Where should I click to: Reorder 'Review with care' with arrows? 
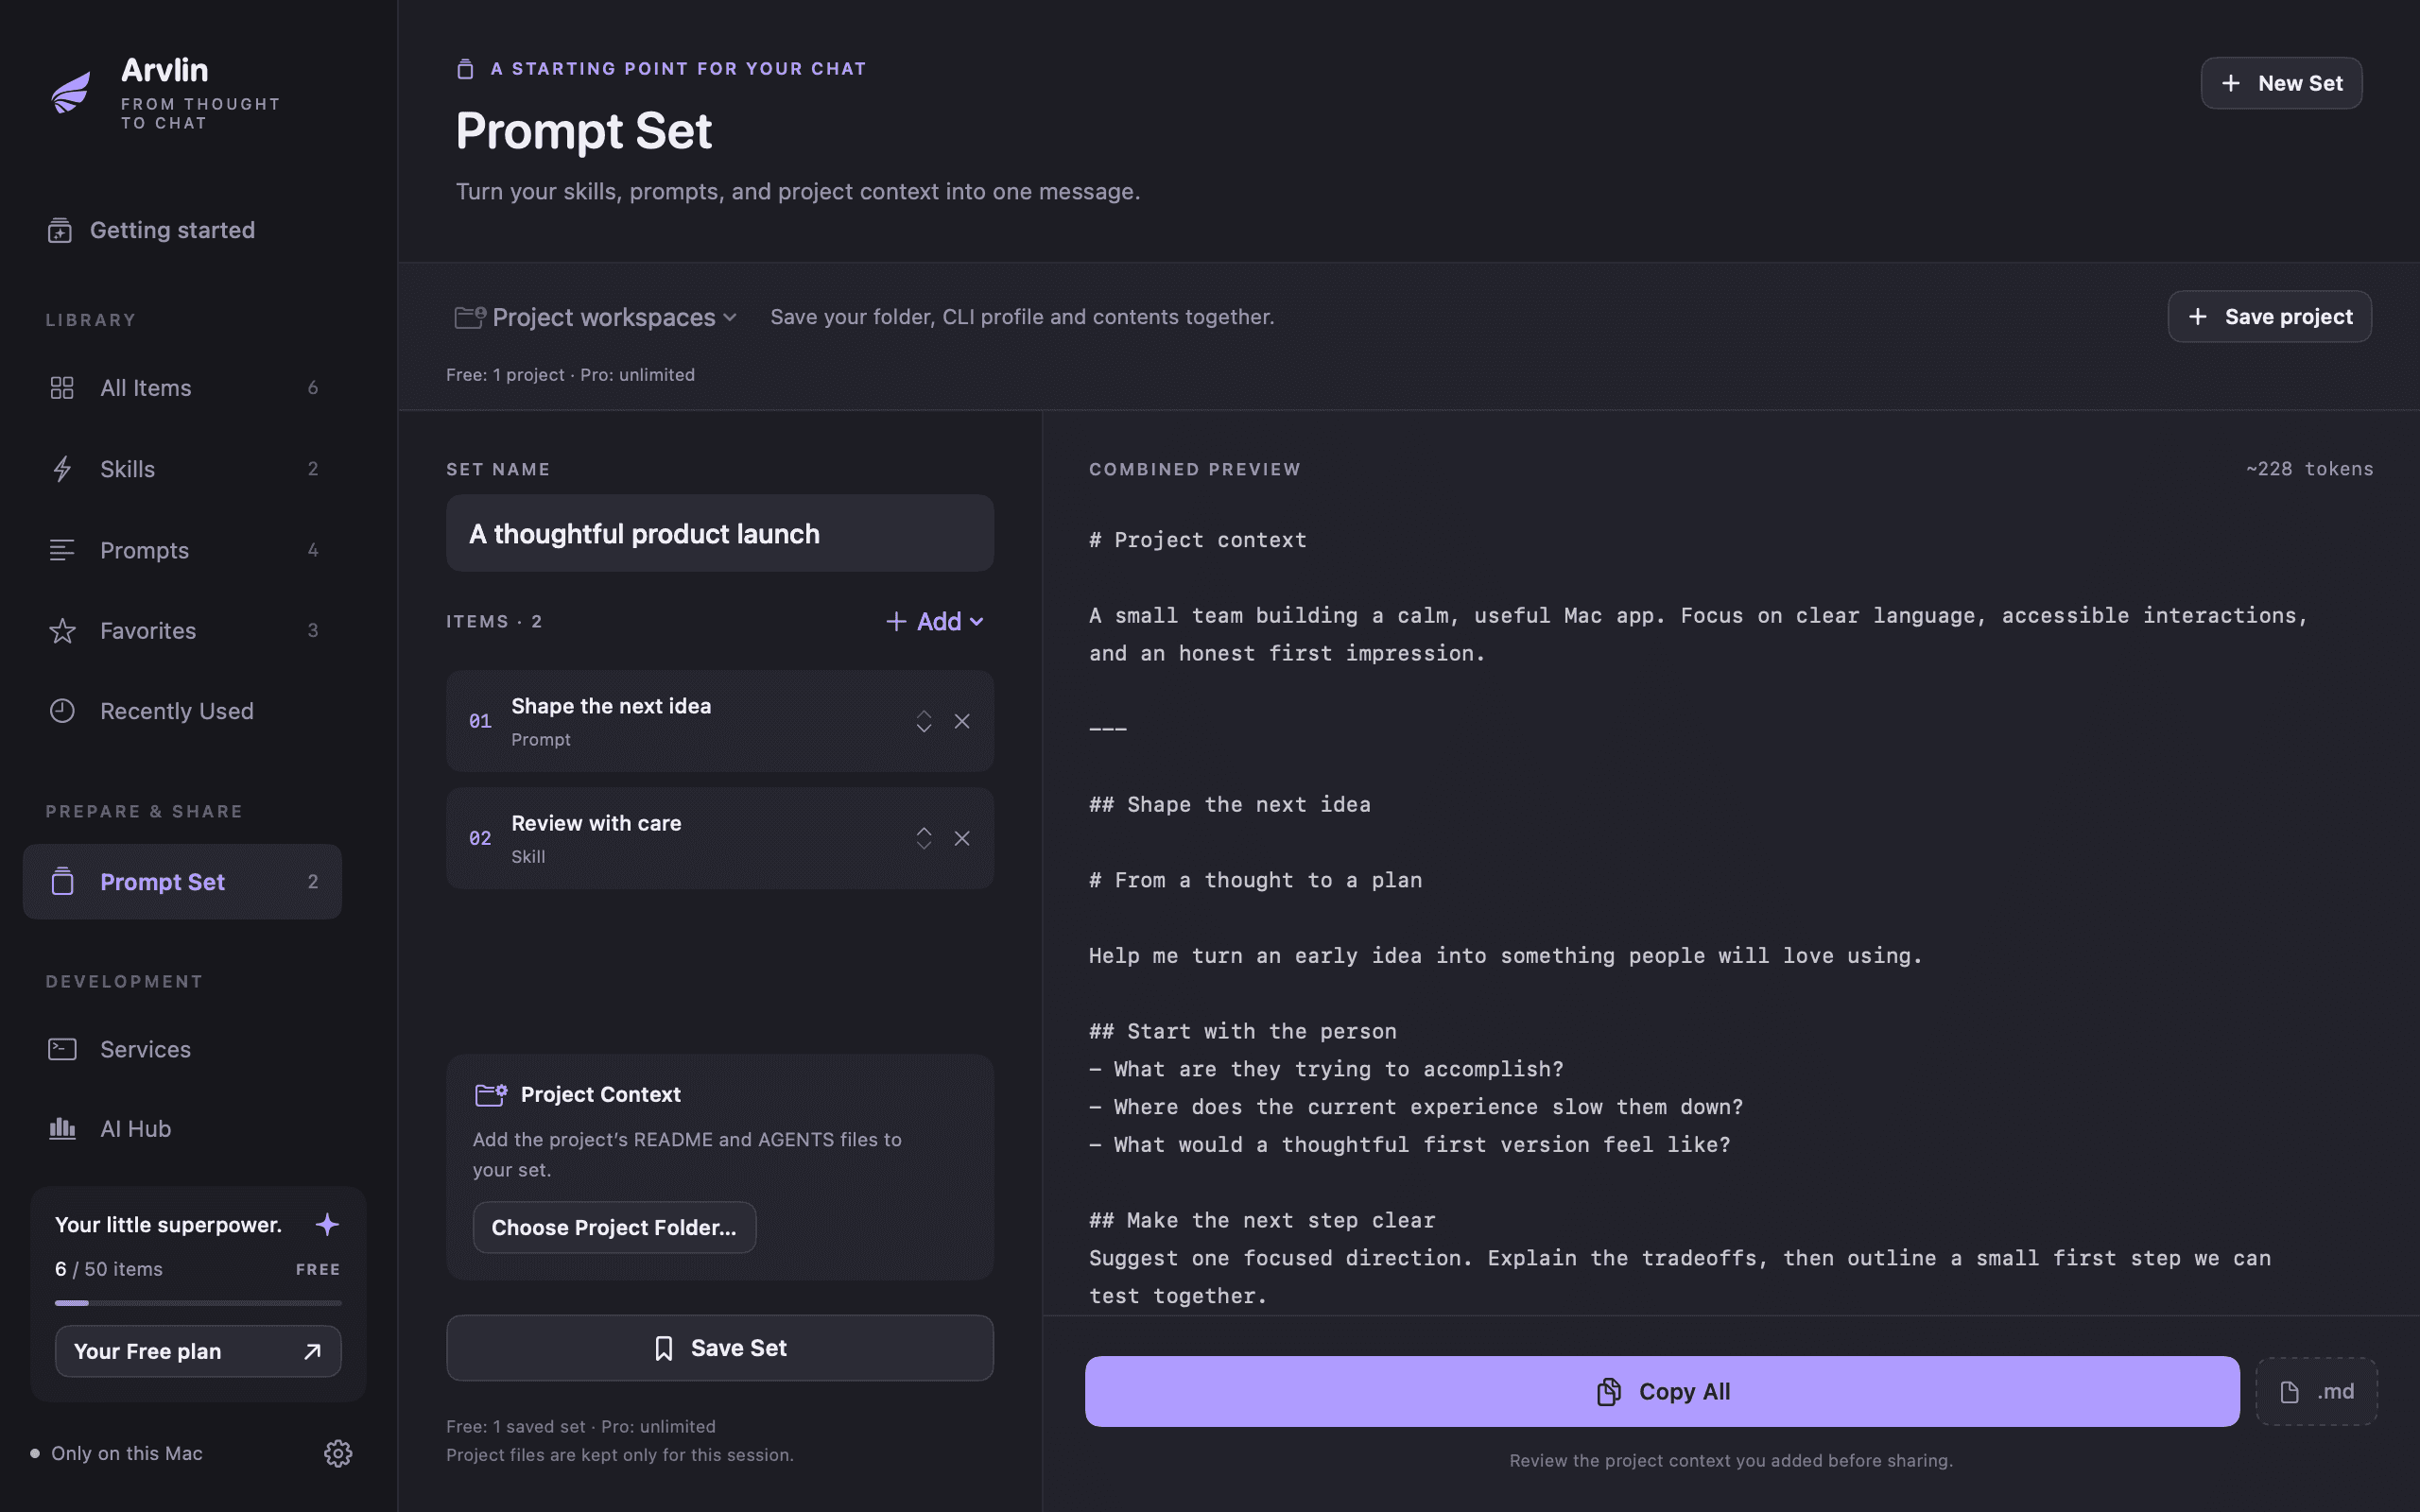click(x=924, y=838)
